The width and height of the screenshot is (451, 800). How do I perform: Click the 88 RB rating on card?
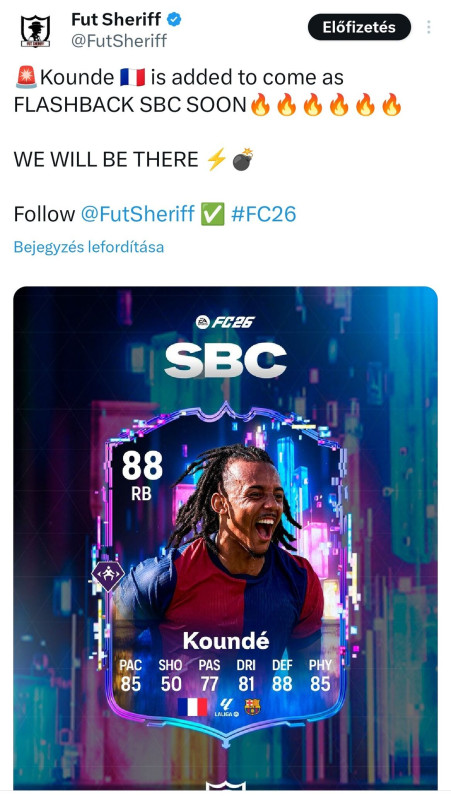click(142, 475)
